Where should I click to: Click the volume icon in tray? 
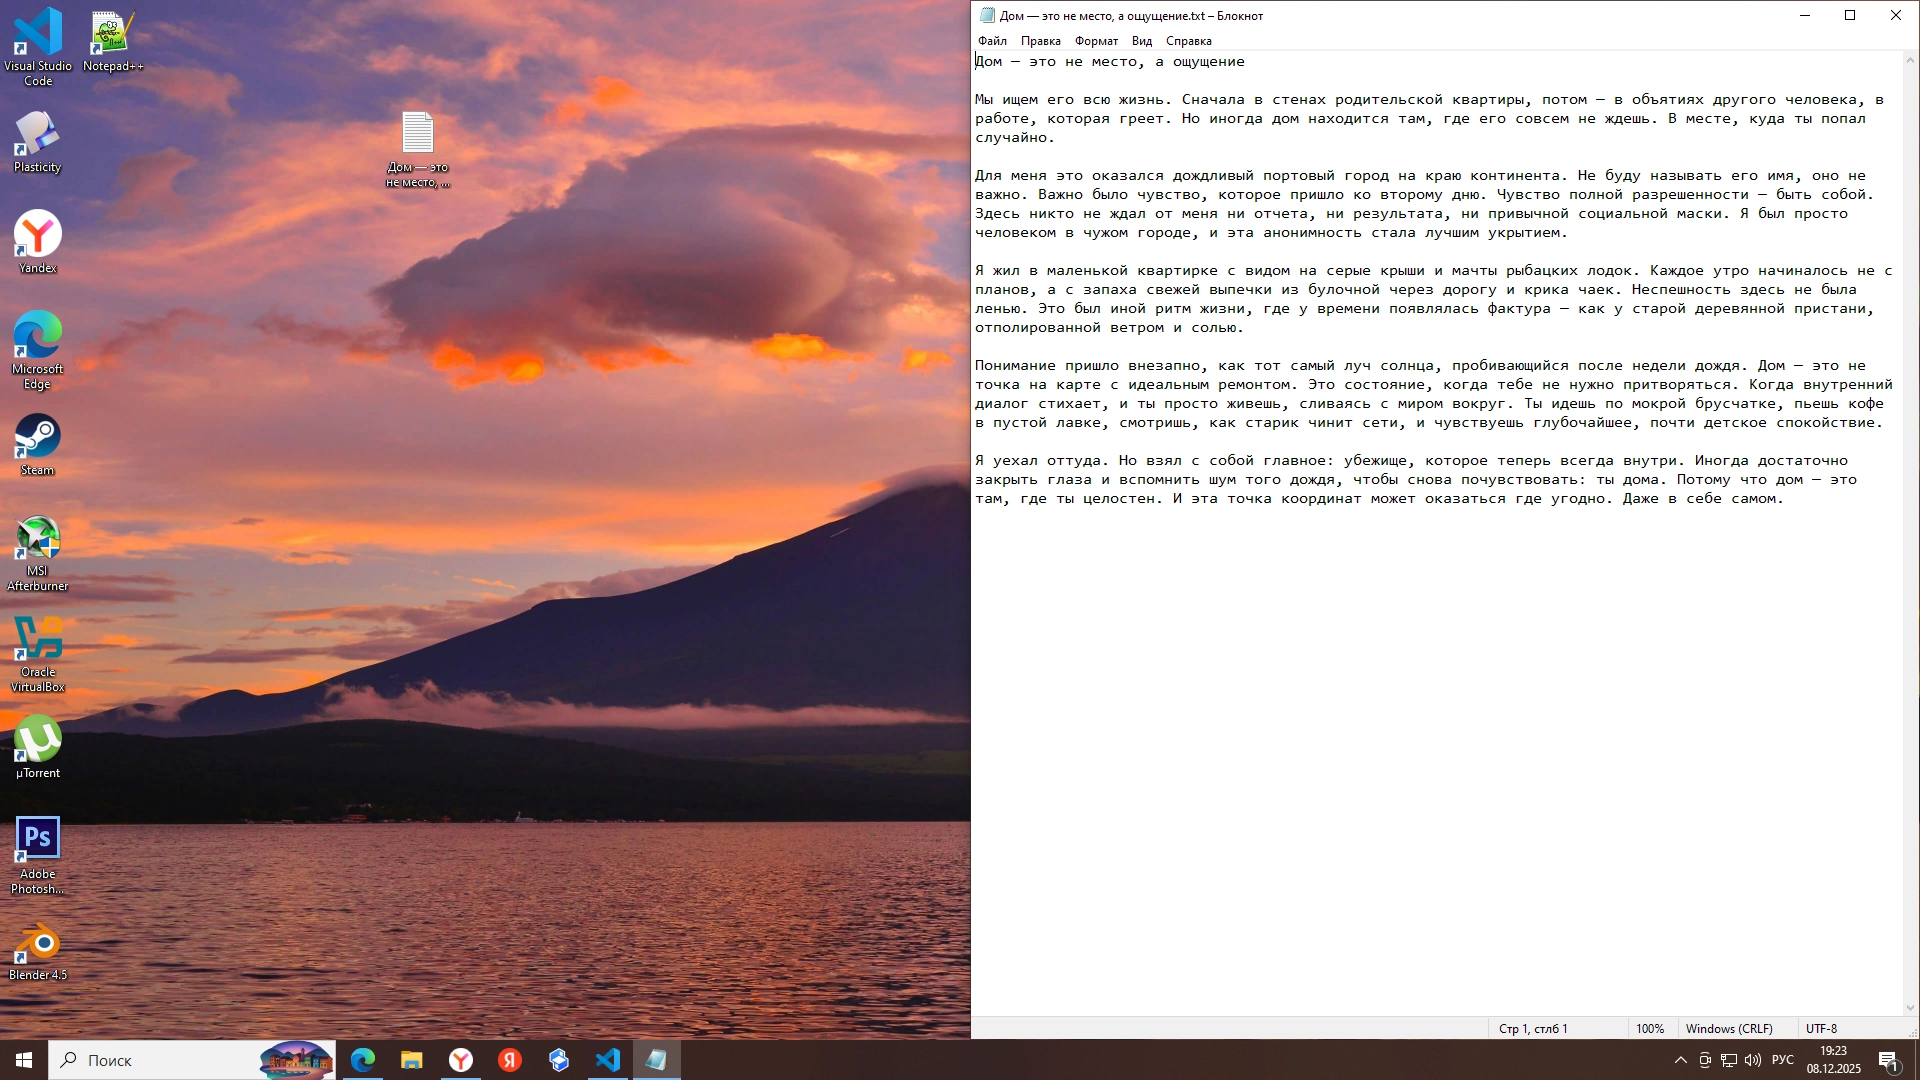click(1753, 1060)
